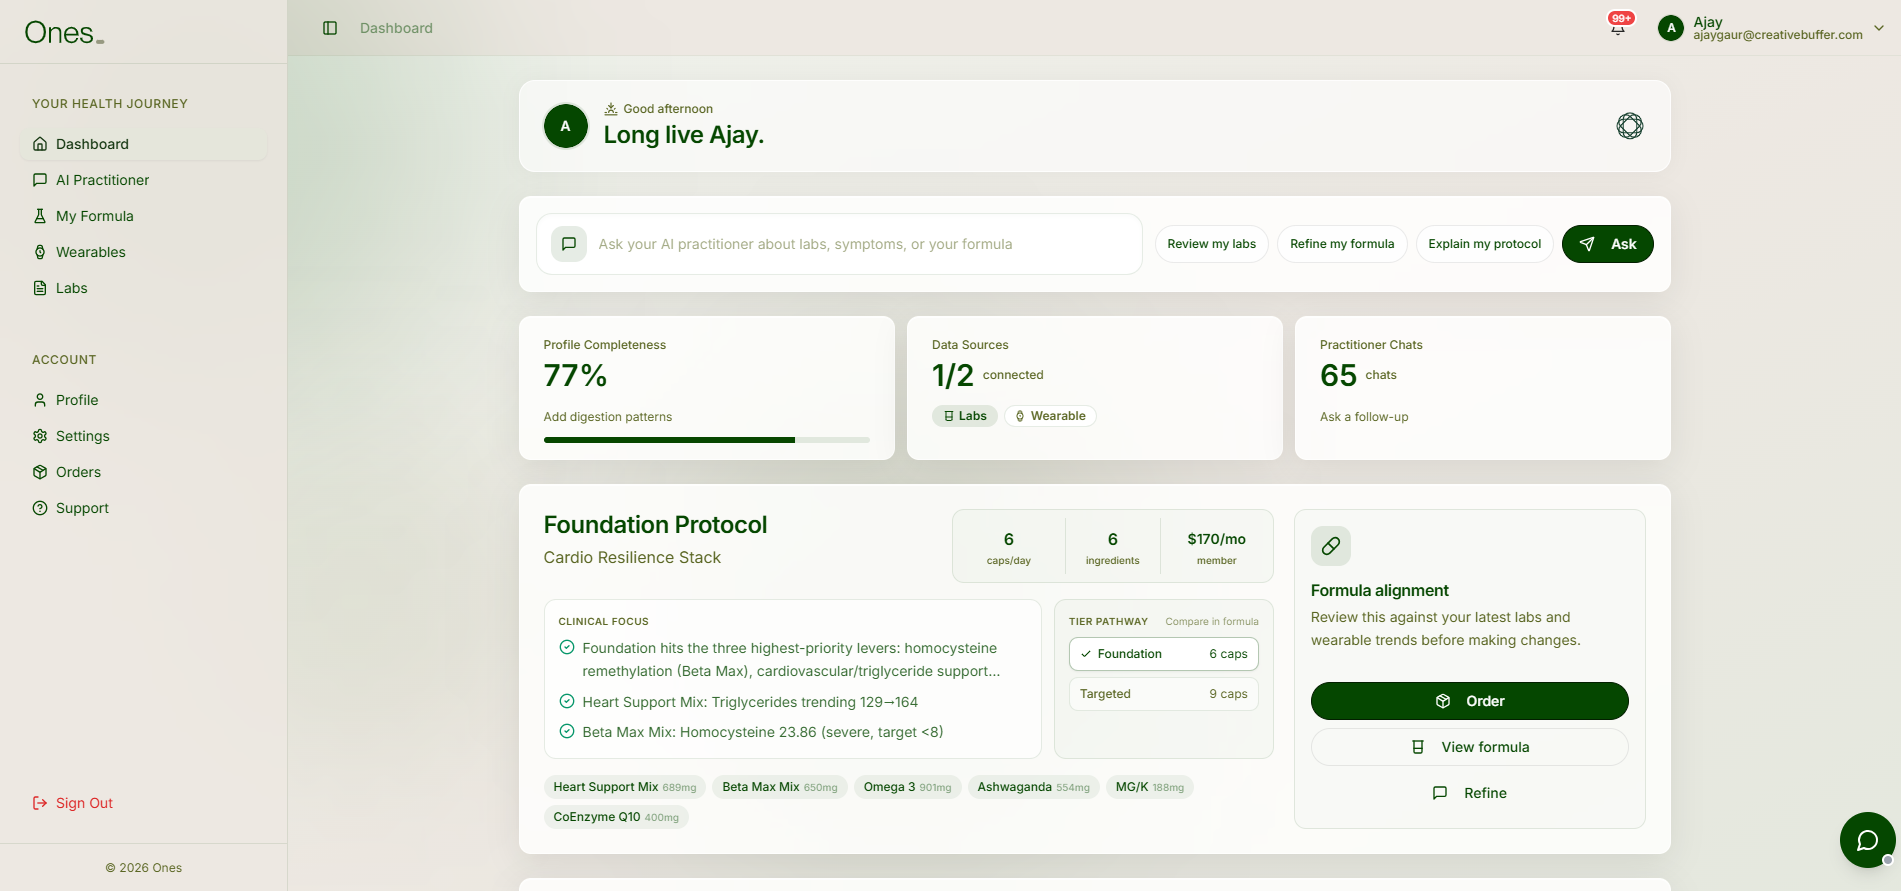Focus the Ask your AI practitioner input
This screenshot has height=891, width=1901.
point(839,244)
